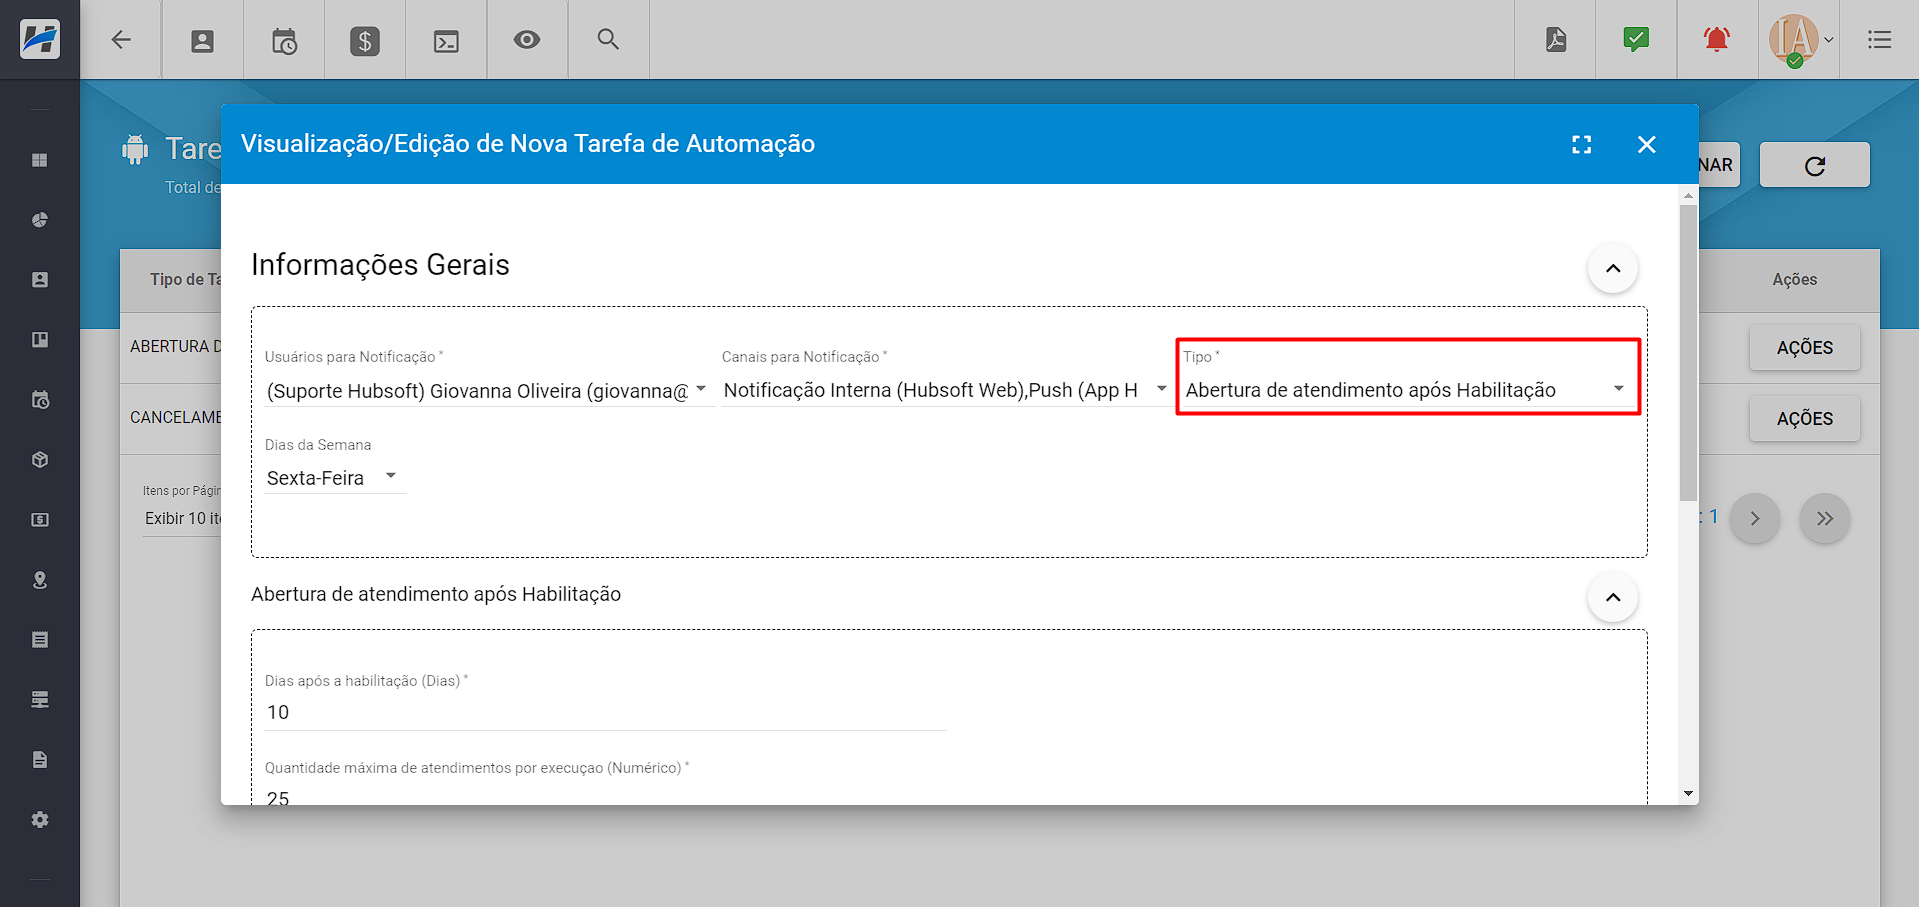1919x907 pixels.
Task: Click the magnifying glass search icon
Action: click(608, 40)
